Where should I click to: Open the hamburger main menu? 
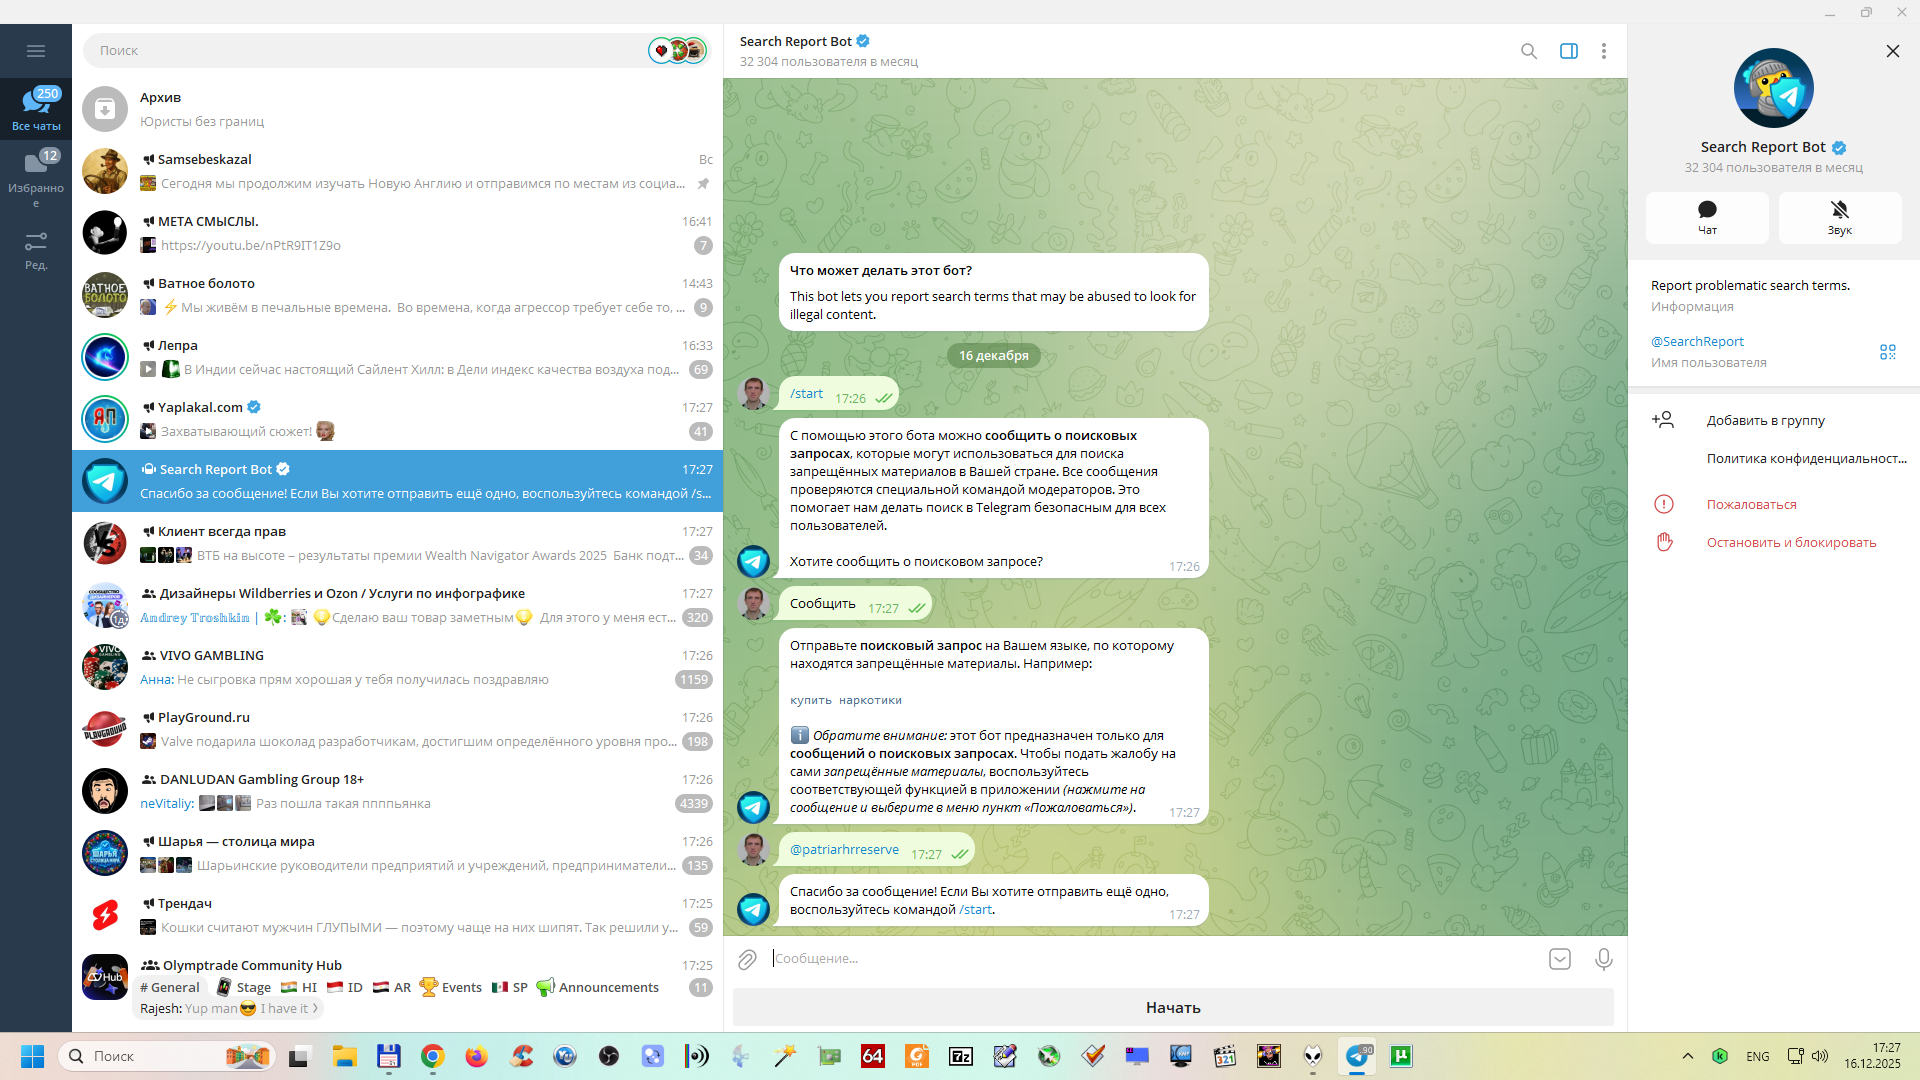point(36,51)
